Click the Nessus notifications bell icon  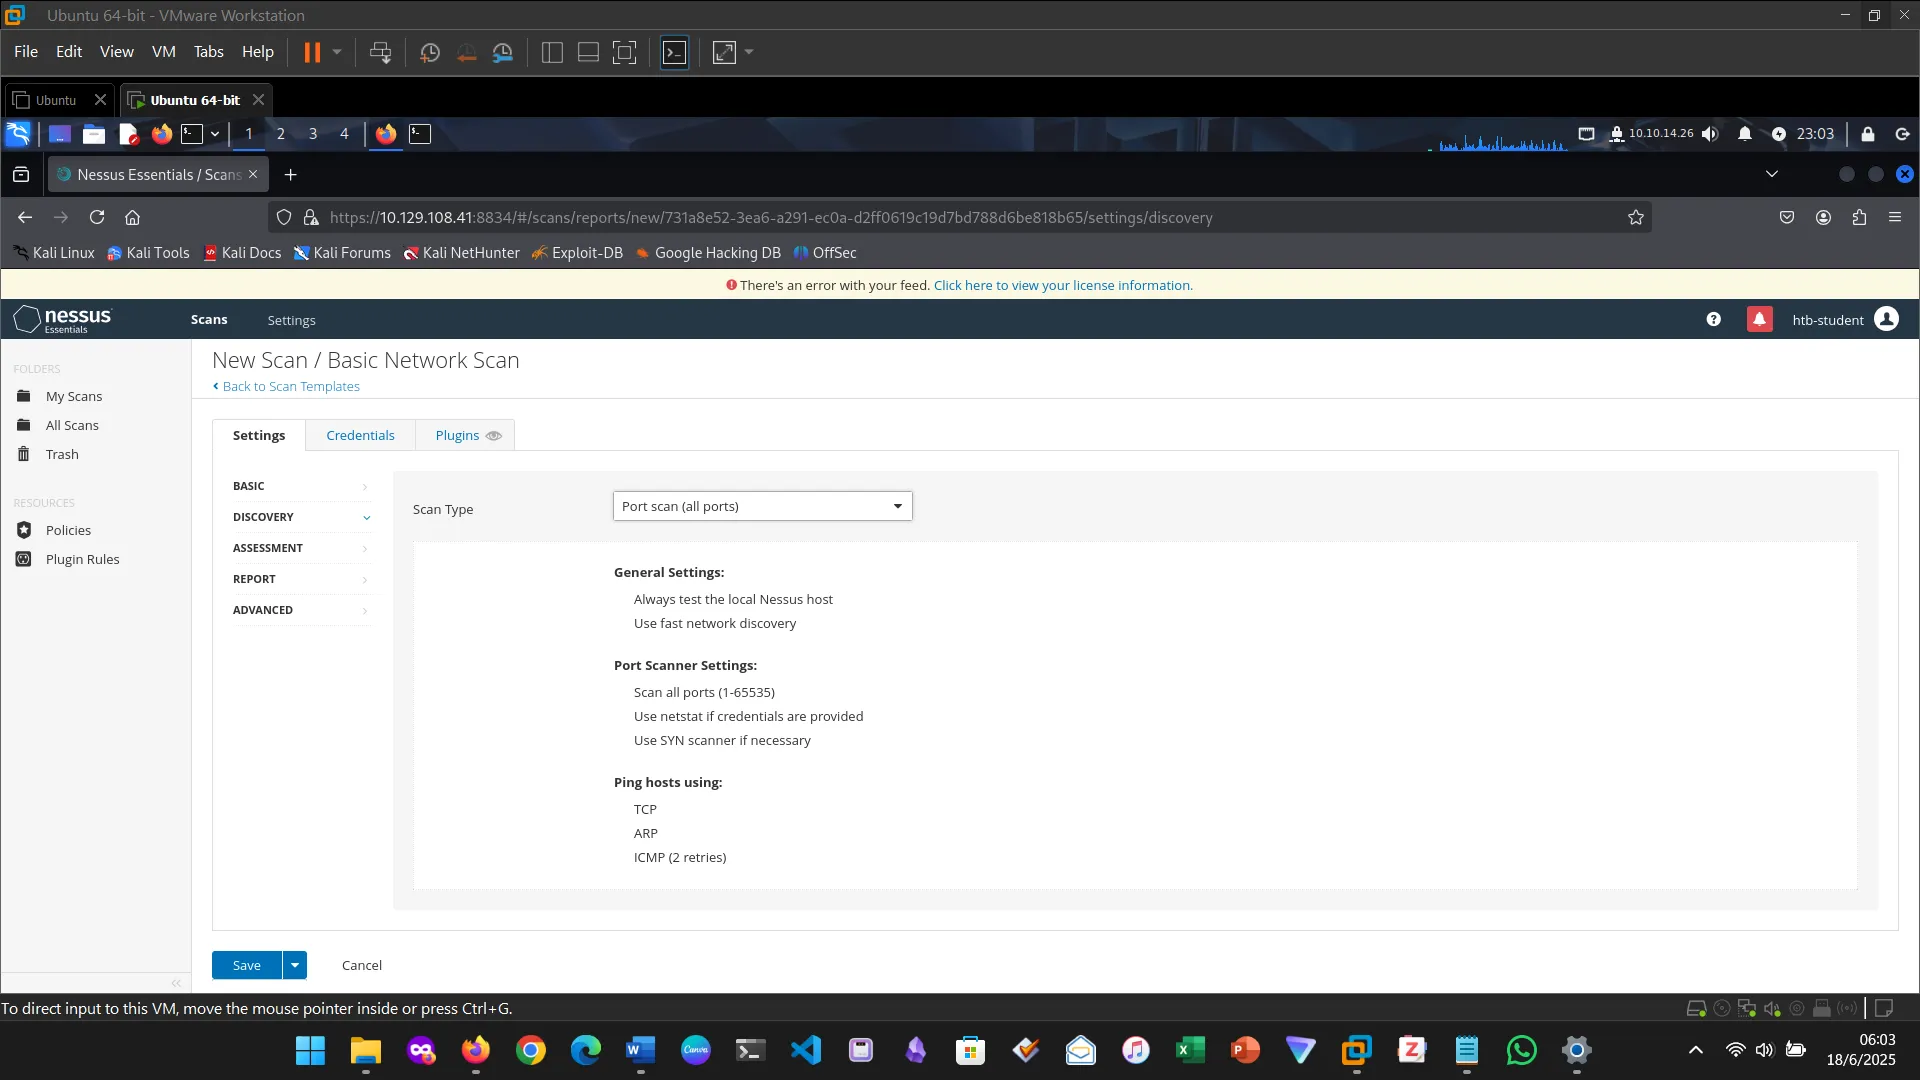[x=1759, y=319]
